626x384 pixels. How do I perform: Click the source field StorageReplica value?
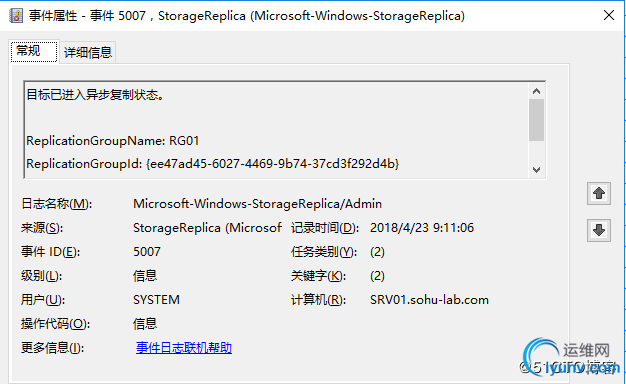207,228
